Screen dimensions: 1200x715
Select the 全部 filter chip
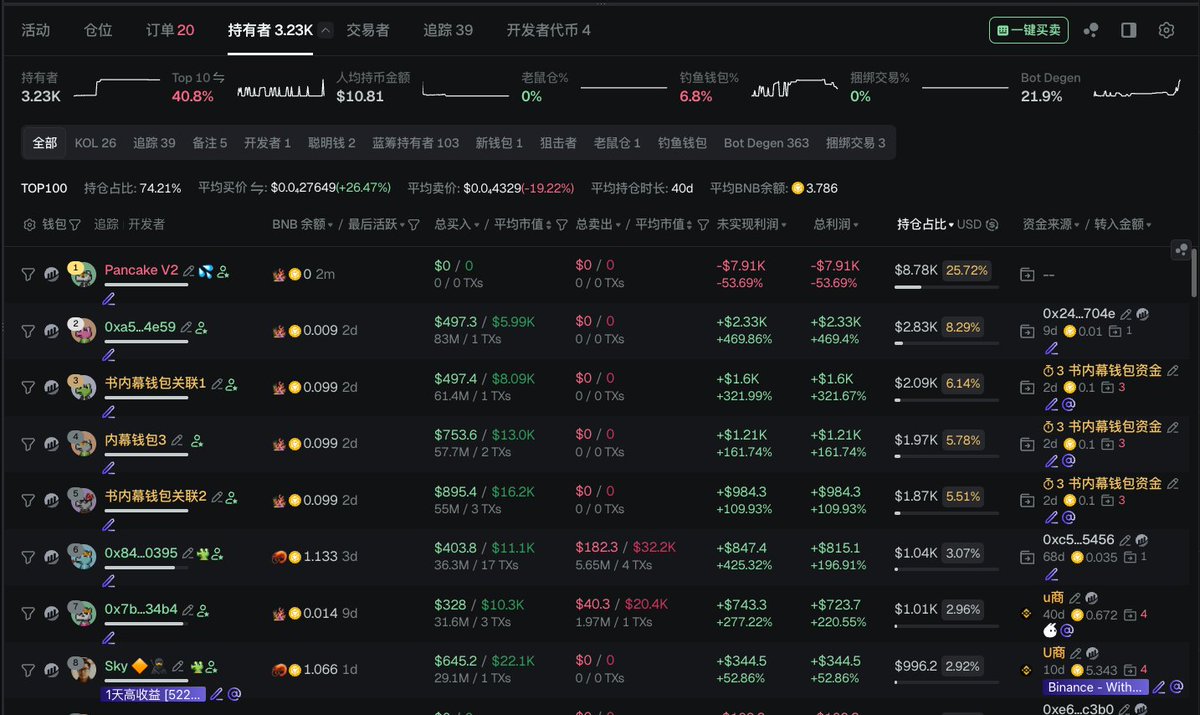(x=45, y=143)
